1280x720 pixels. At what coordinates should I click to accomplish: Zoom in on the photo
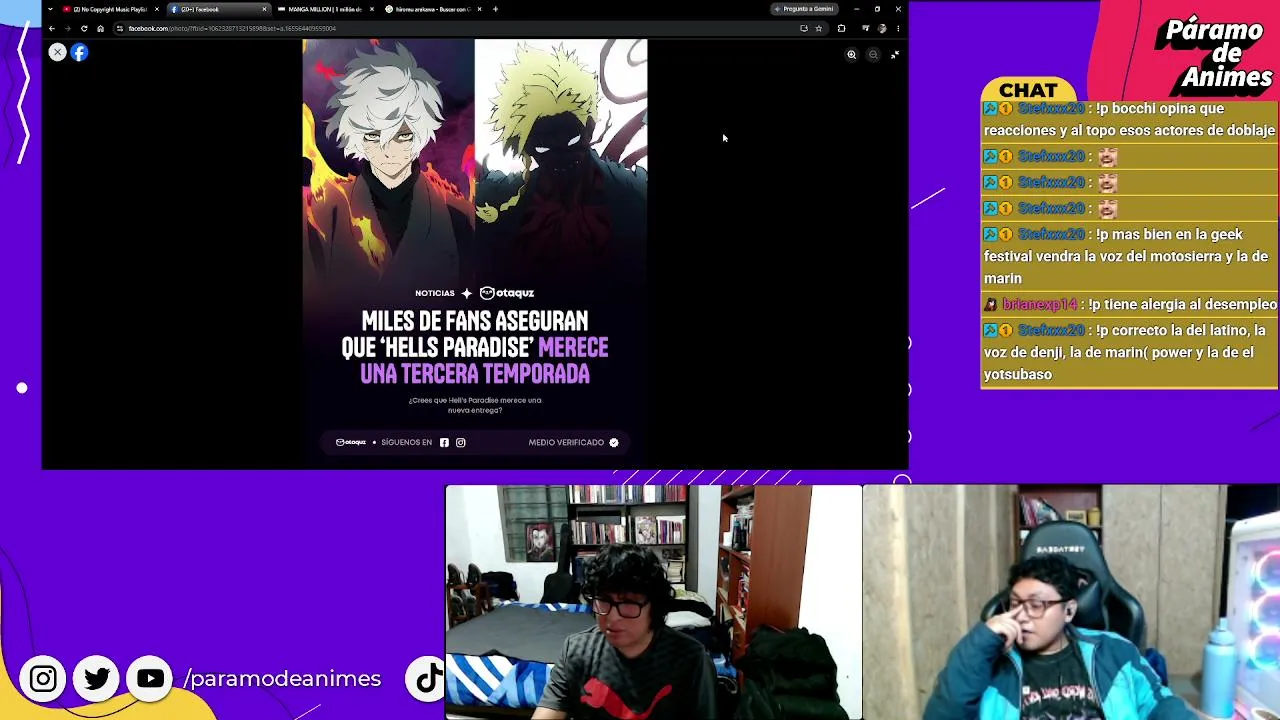[852, 55]
